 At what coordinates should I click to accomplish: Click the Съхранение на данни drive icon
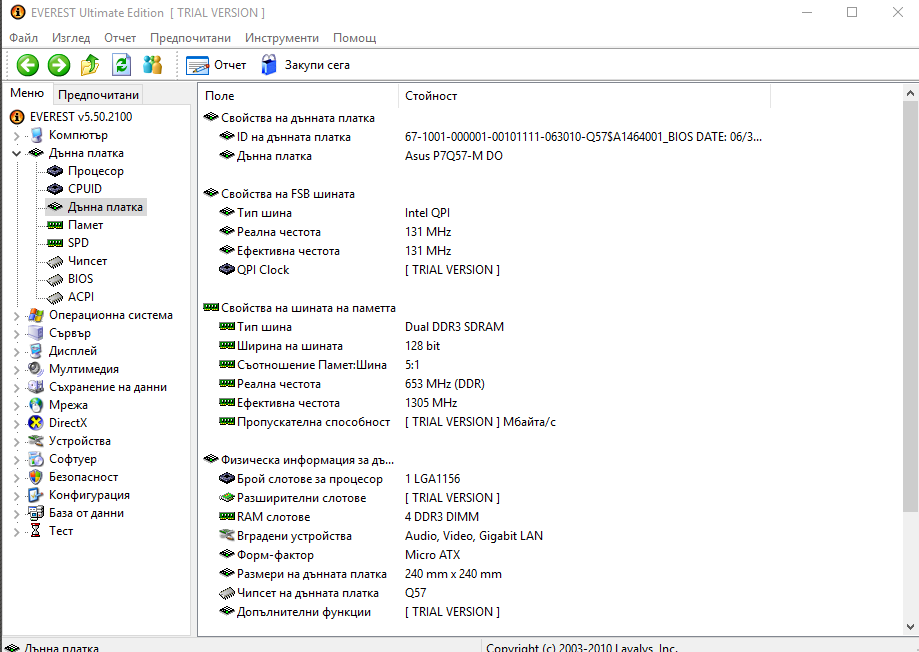pyautogui.click(x=36, y=387)
